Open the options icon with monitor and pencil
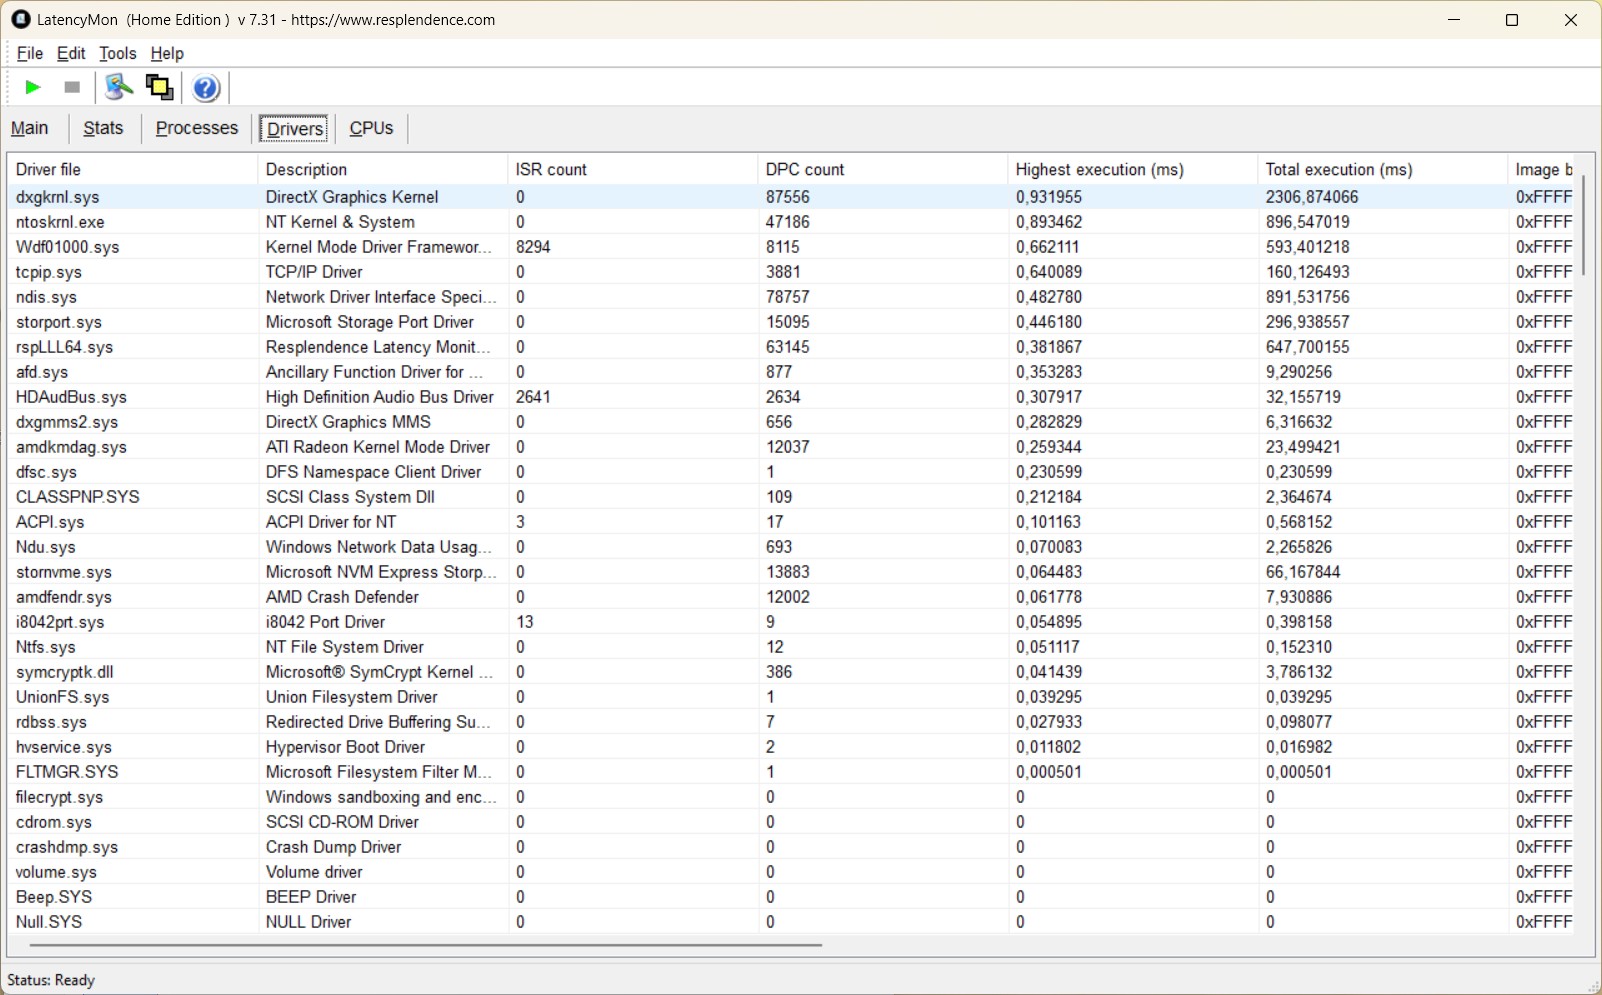Viewport: 1602px width, 995px height. (119, 88)
